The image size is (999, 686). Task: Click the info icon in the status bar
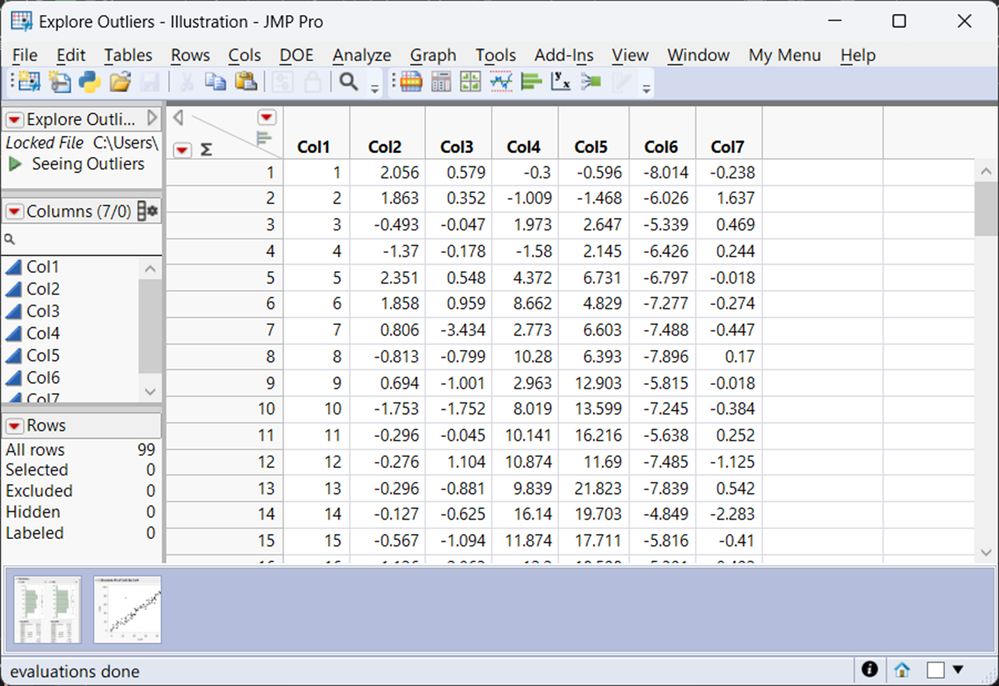click(x=870, y=670)
